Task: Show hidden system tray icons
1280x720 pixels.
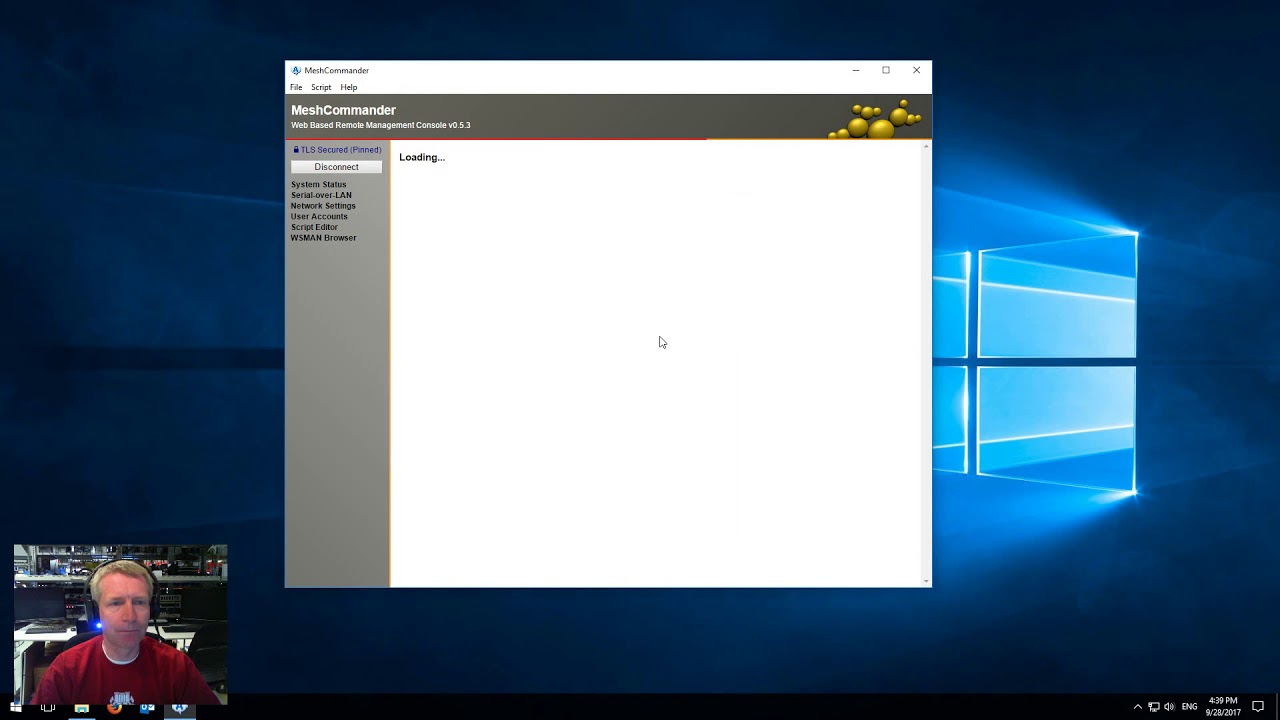Action: (x=1137, y=707)
